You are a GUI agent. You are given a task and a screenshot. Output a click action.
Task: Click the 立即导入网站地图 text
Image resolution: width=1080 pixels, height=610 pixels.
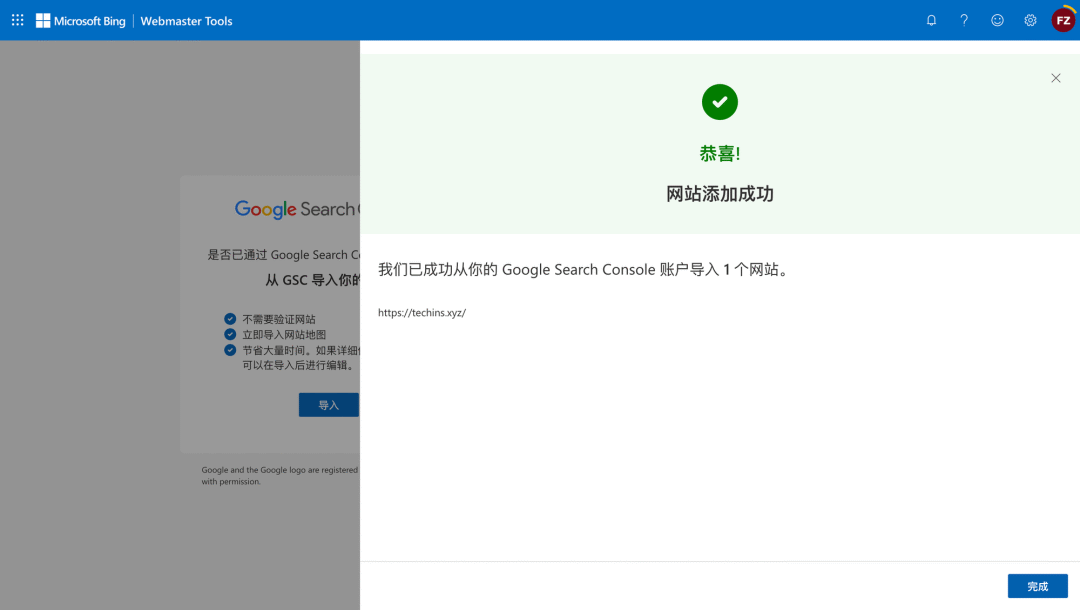pos(284,335)
